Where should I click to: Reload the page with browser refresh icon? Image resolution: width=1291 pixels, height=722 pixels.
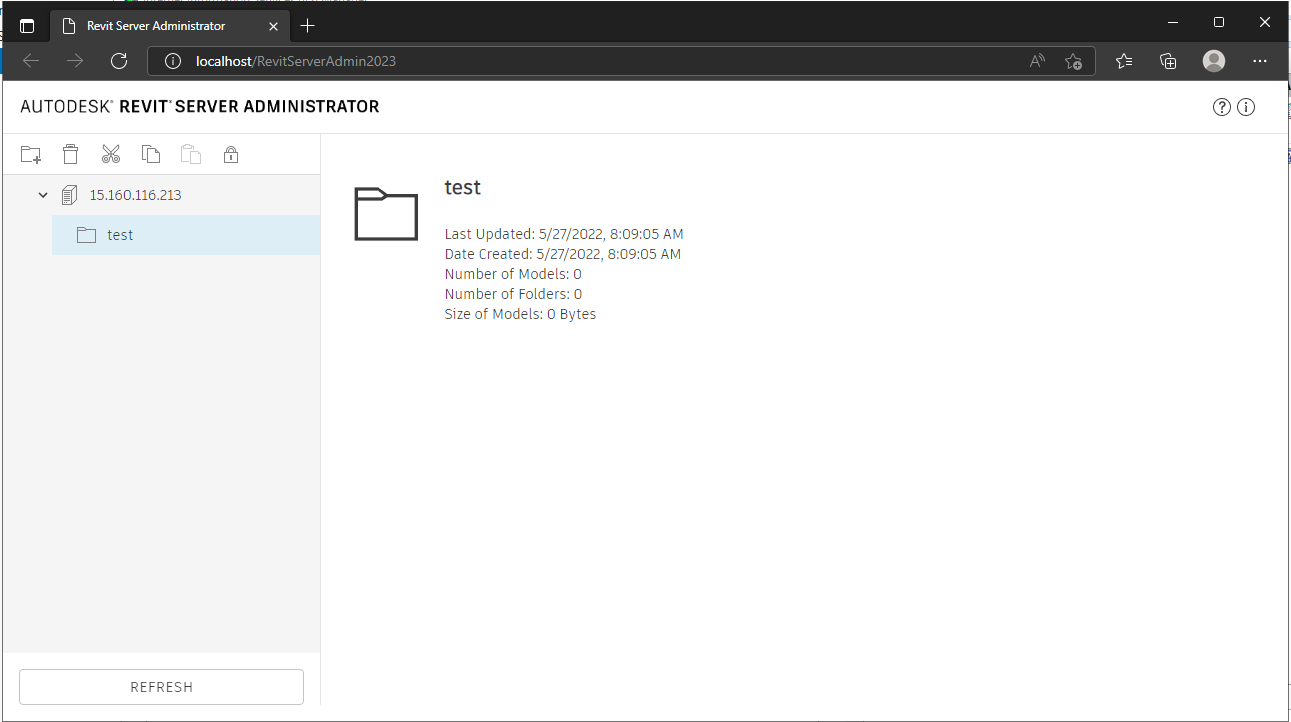(x=119, y=61)
